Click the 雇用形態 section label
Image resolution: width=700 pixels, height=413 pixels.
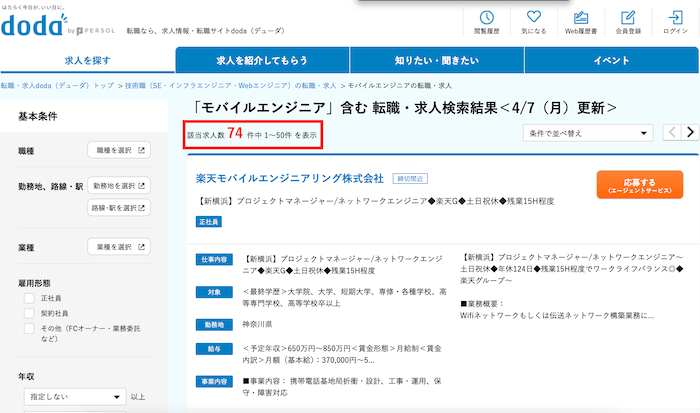pos(34,283)
